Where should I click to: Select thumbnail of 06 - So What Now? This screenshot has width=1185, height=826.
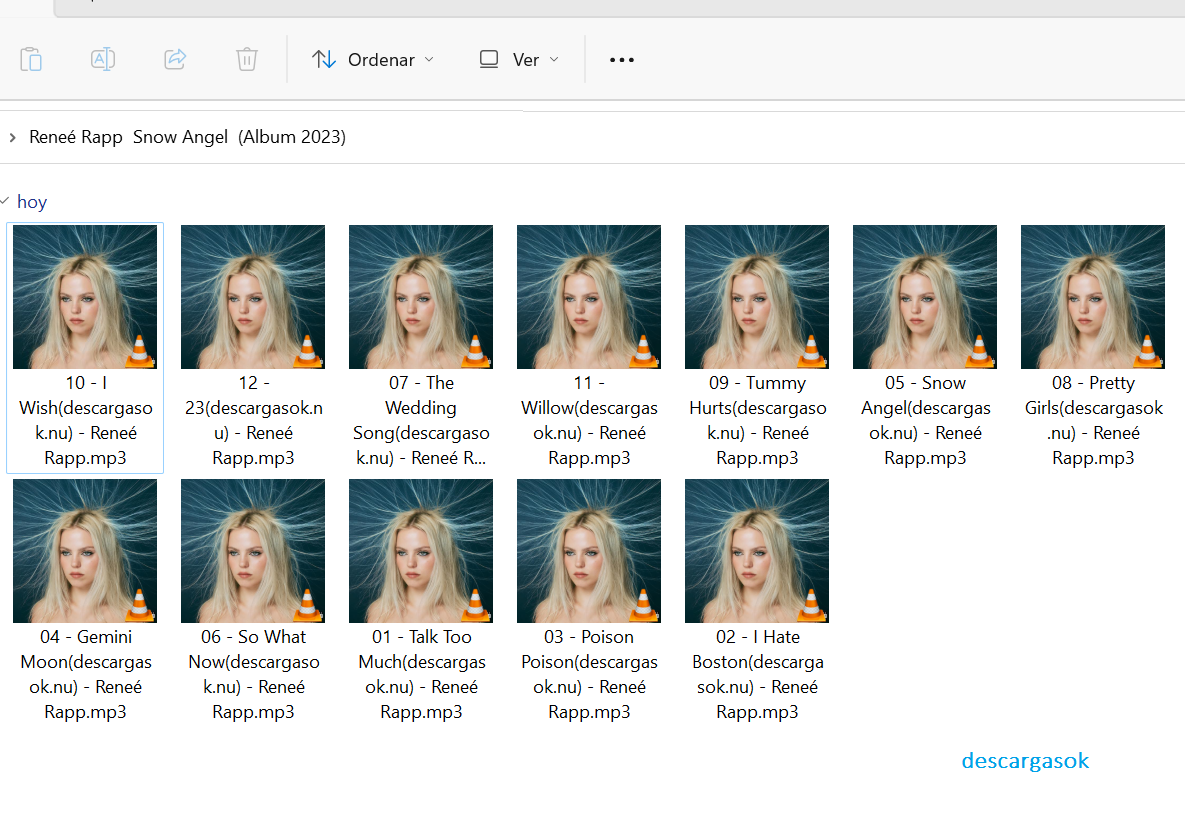pos(253,551)
